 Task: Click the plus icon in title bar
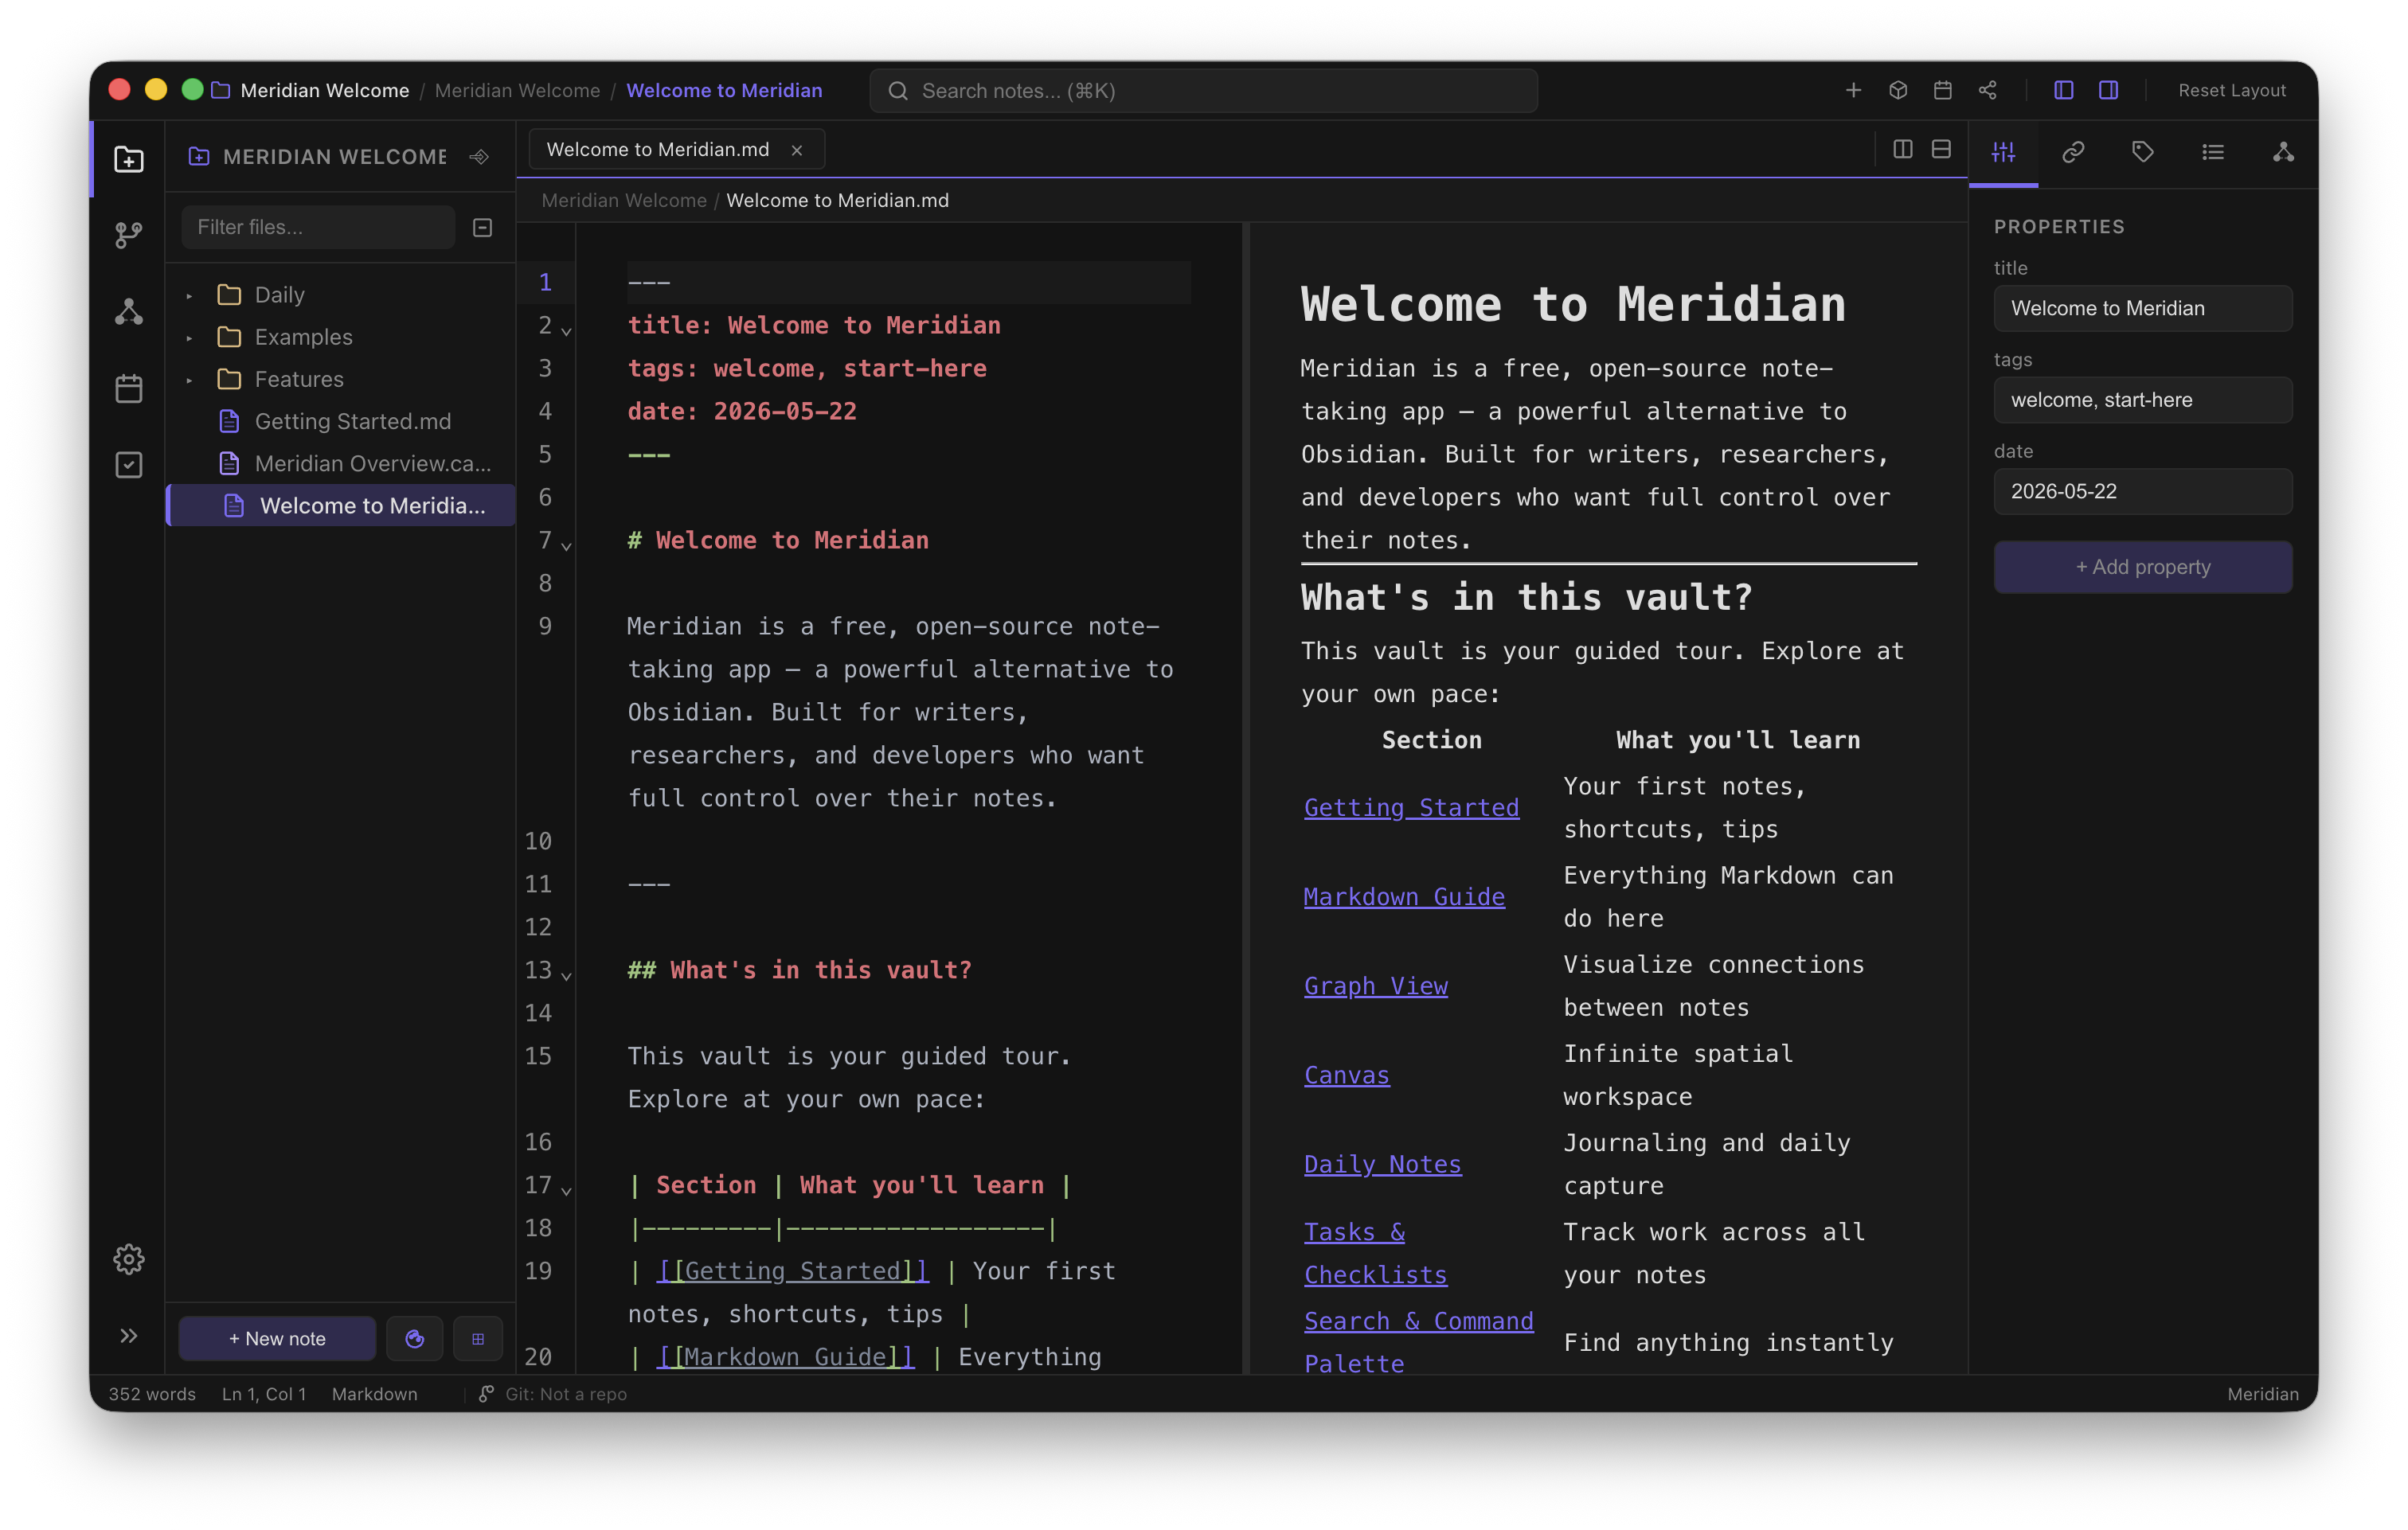tap(1853, 91)
